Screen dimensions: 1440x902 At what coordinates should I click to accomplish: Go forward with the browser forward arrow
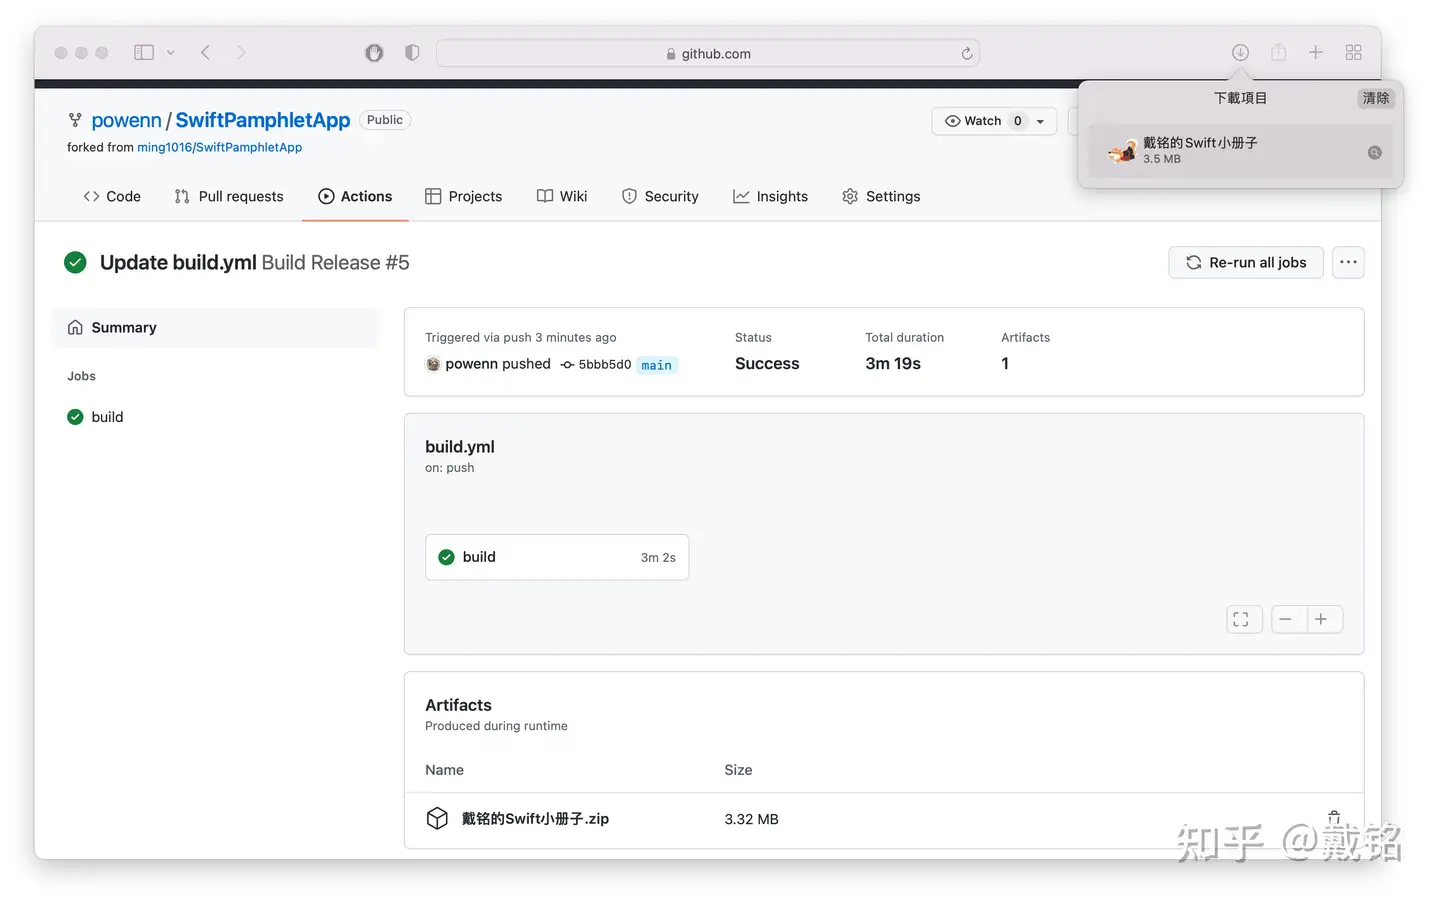click(241, 53)
